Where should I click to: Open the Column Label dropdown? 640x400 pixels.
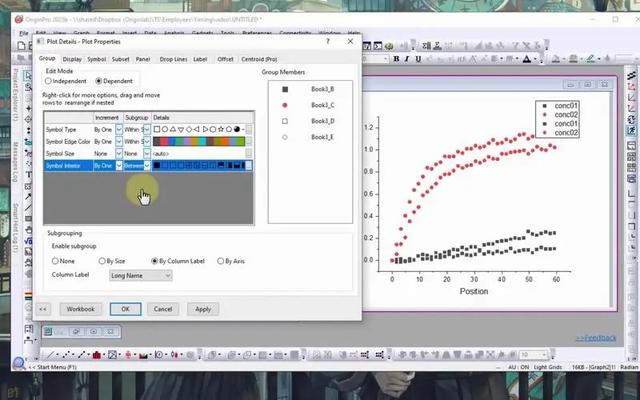coord(140,275)
